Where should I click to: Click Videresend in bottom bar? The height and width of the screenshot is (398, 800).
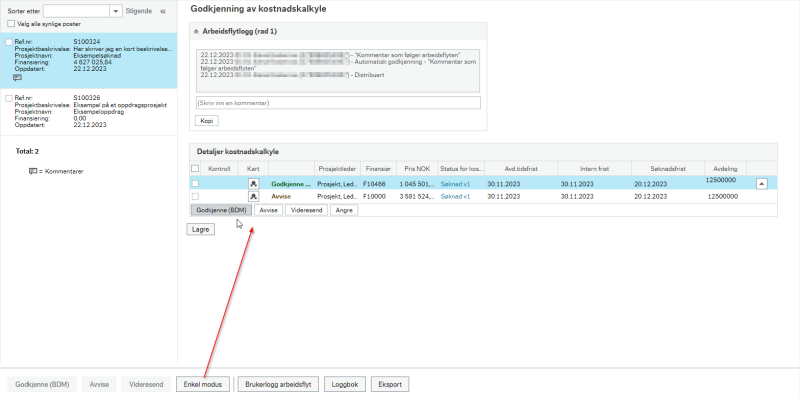[x=146, y=384]
